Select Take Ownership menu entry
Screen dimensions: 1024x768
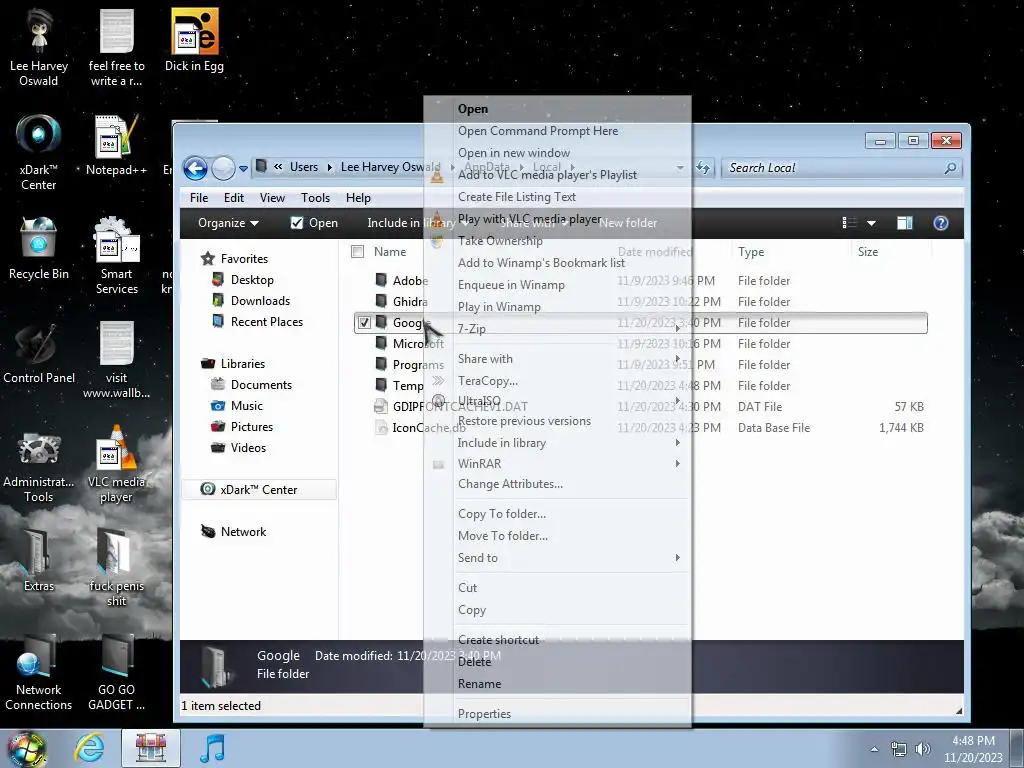point(500,241)
